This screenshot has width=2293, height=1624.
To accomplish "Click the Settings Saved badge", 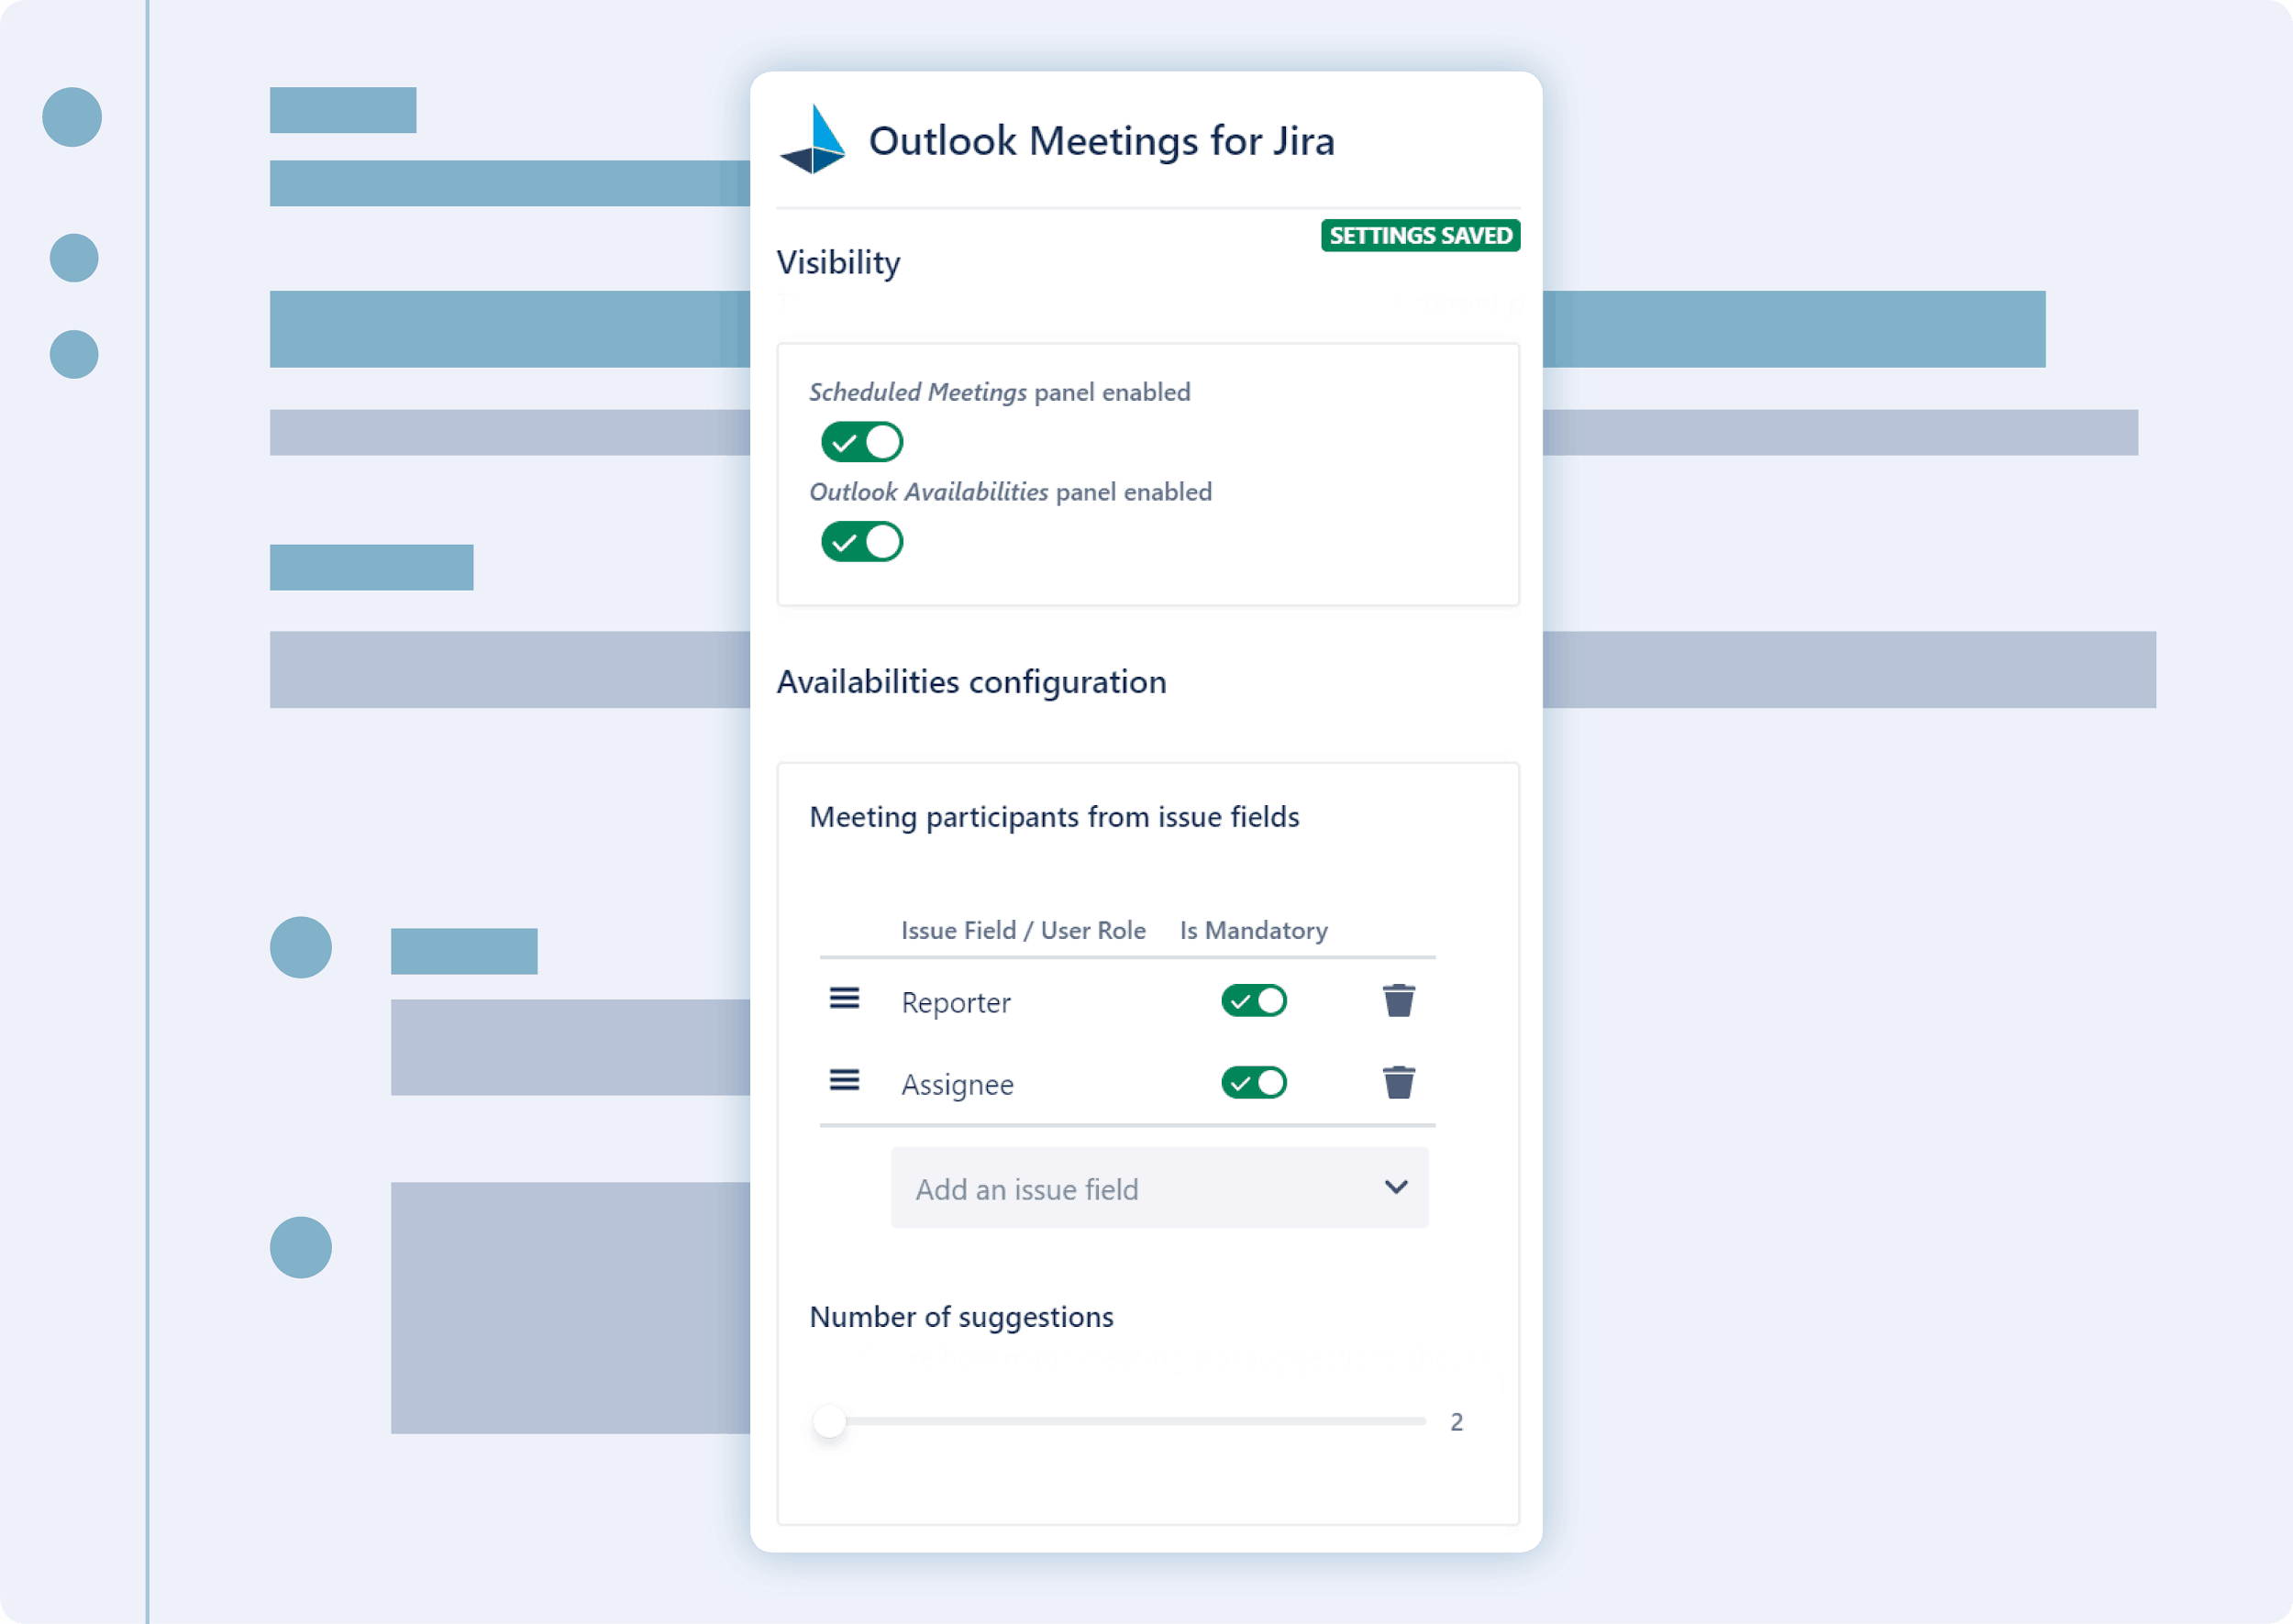I will tap(1420, 235).
